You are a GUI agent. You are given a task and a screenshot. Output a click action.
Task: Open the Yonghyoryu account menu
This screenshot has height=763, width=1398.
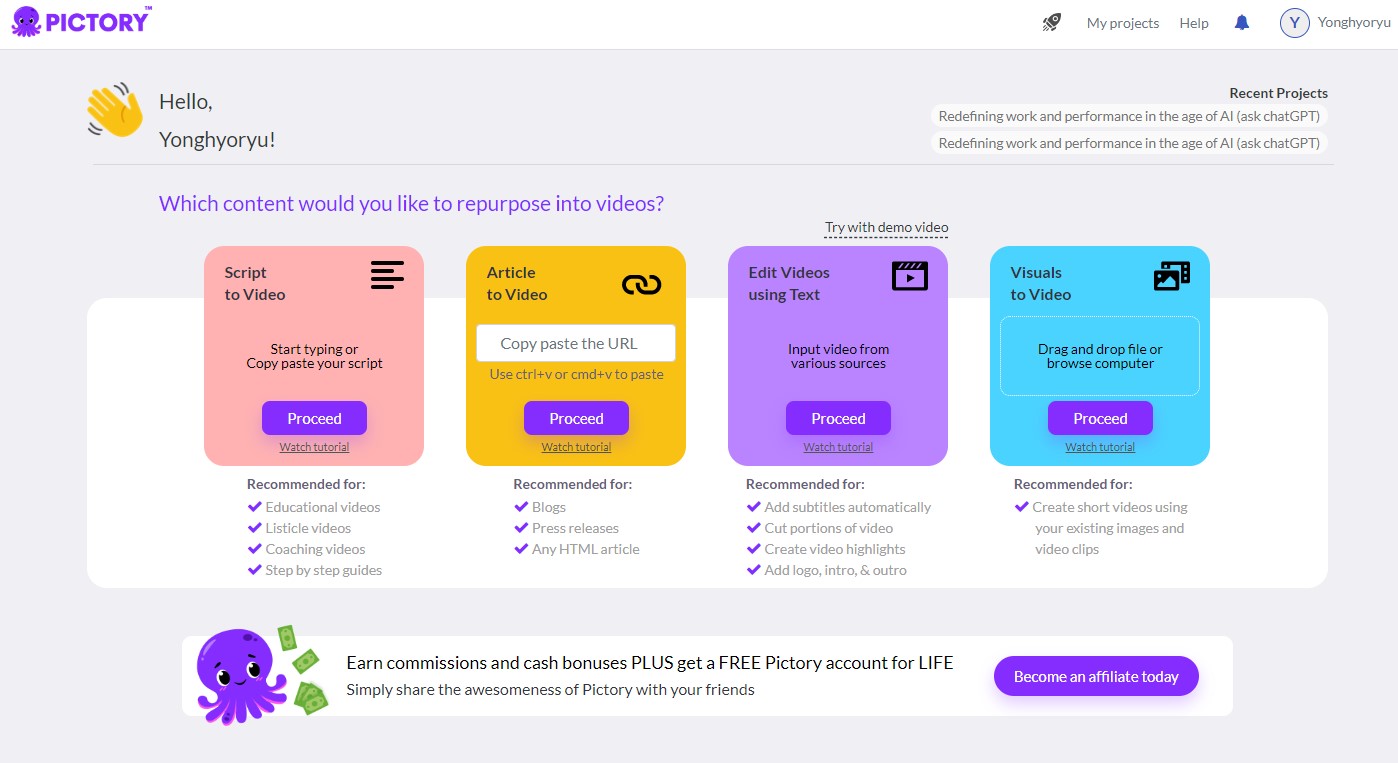pyautogui.click(x=1354, y=22)
